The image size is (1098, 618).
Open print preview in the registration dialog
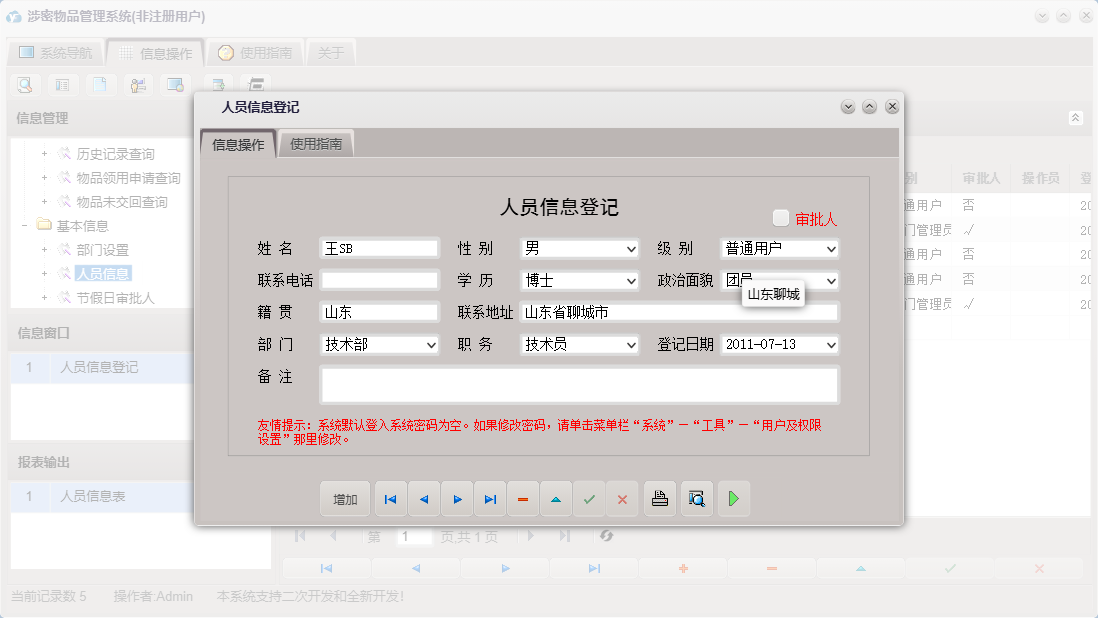point(696,499)
